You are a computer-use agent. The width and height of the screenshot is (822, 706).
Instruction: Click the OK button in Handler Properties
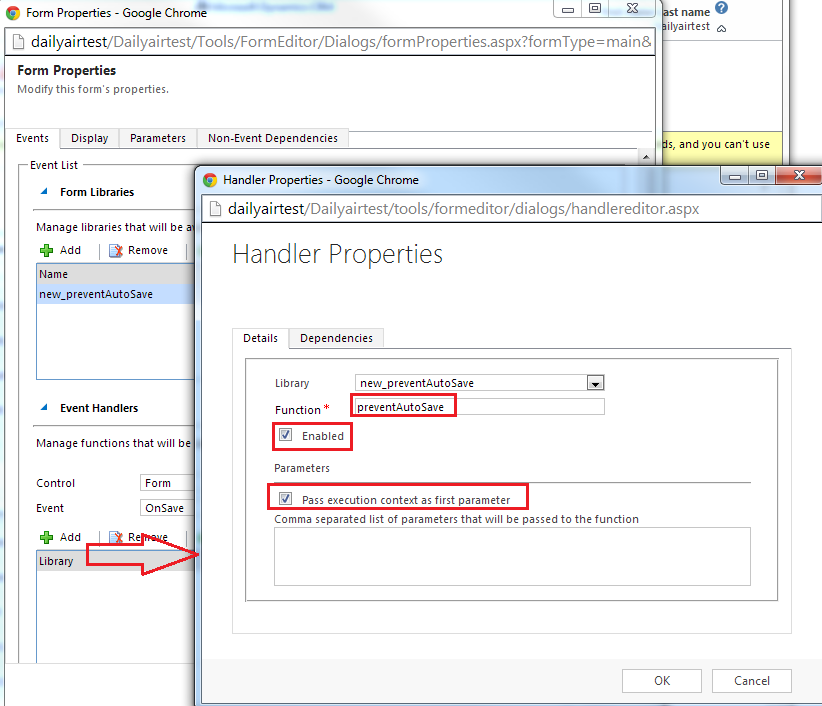[661, 680]
